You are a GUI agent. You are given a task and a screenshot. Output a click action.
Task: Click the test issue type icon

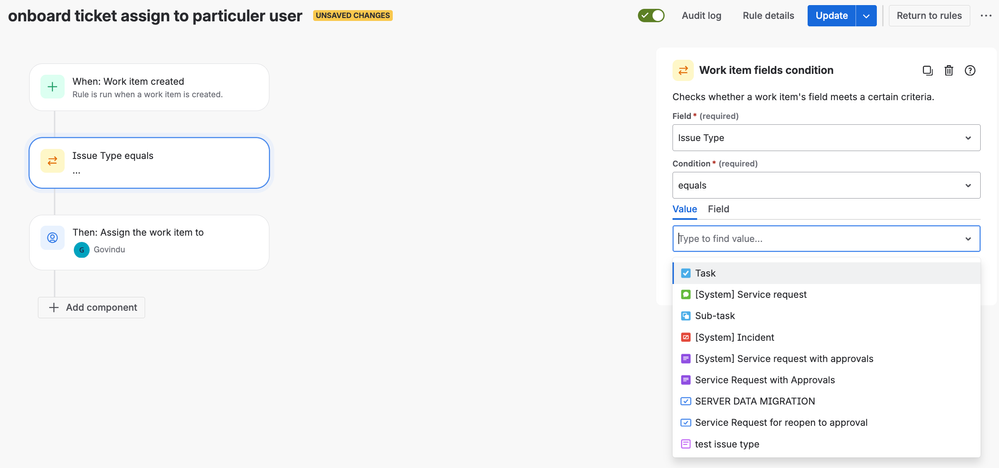tap(686, 444)
